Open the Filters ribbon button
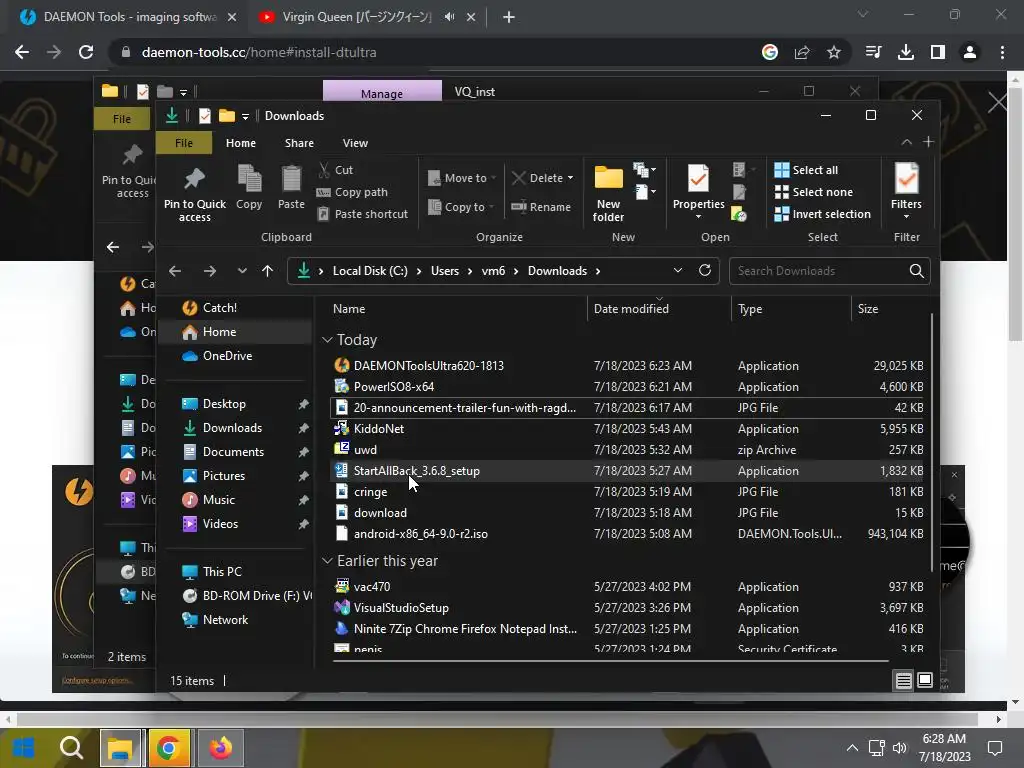Screen dimensions: 1024x768 coord(906,191)
